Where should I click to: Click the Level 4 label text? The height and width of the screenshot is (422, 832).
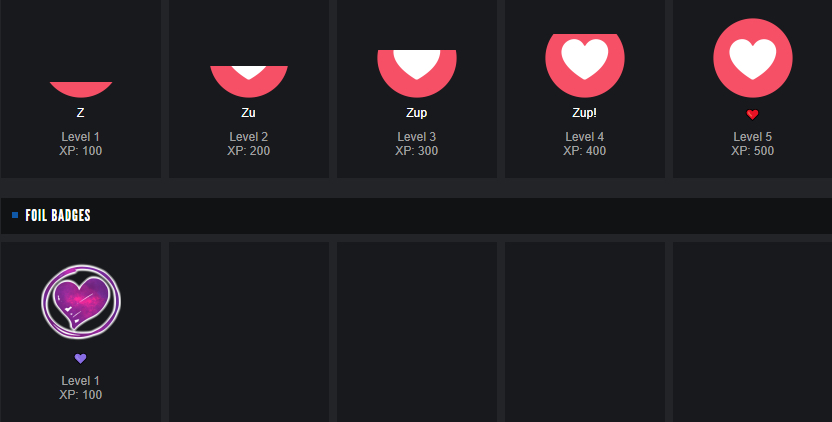(x=584, y=137)
